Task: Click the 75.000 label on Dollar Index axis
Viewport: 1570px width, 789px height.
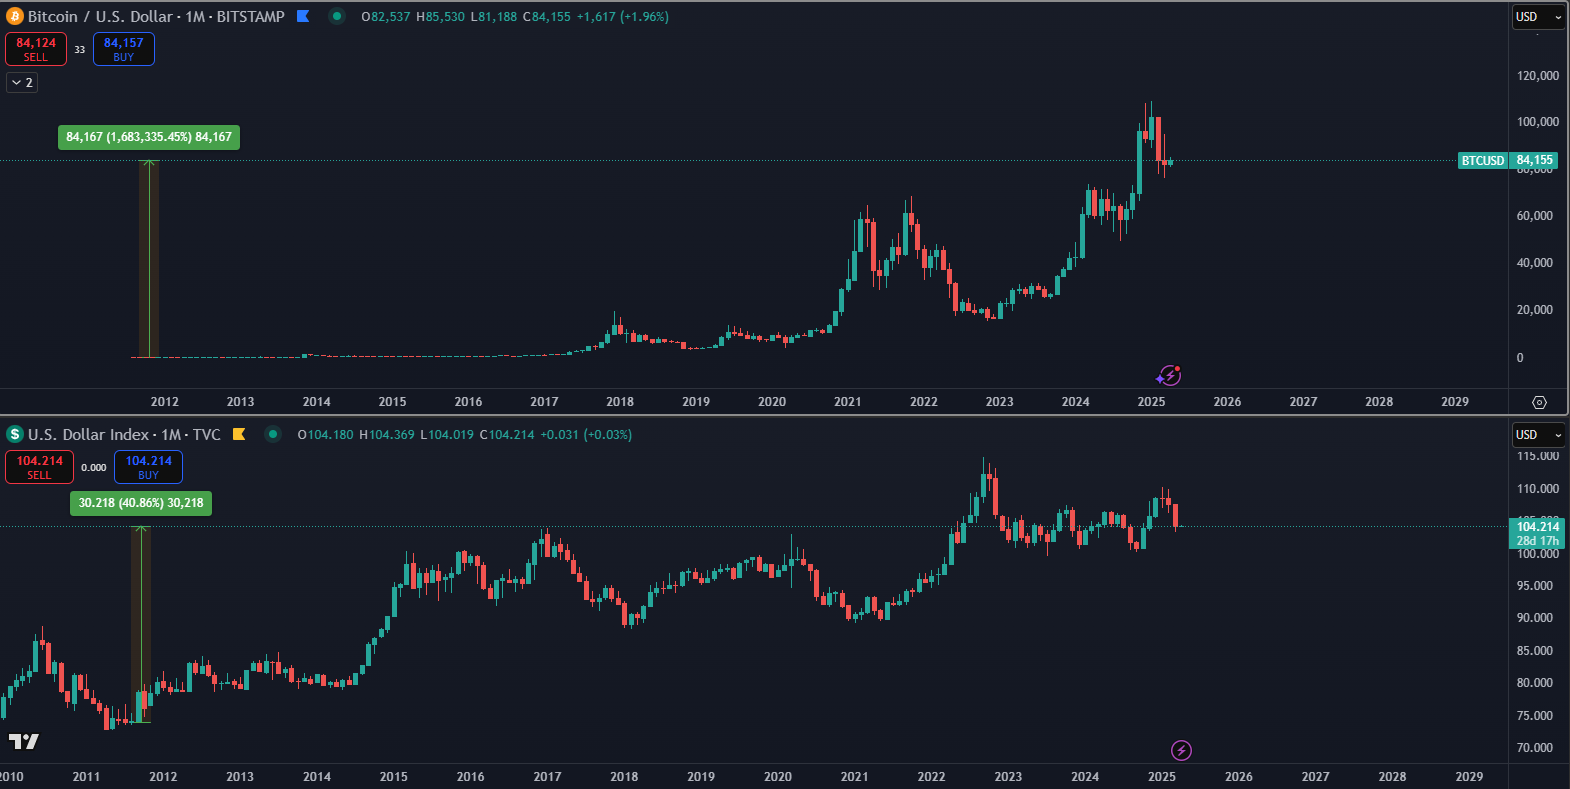Action: [x=1535, y=716]
